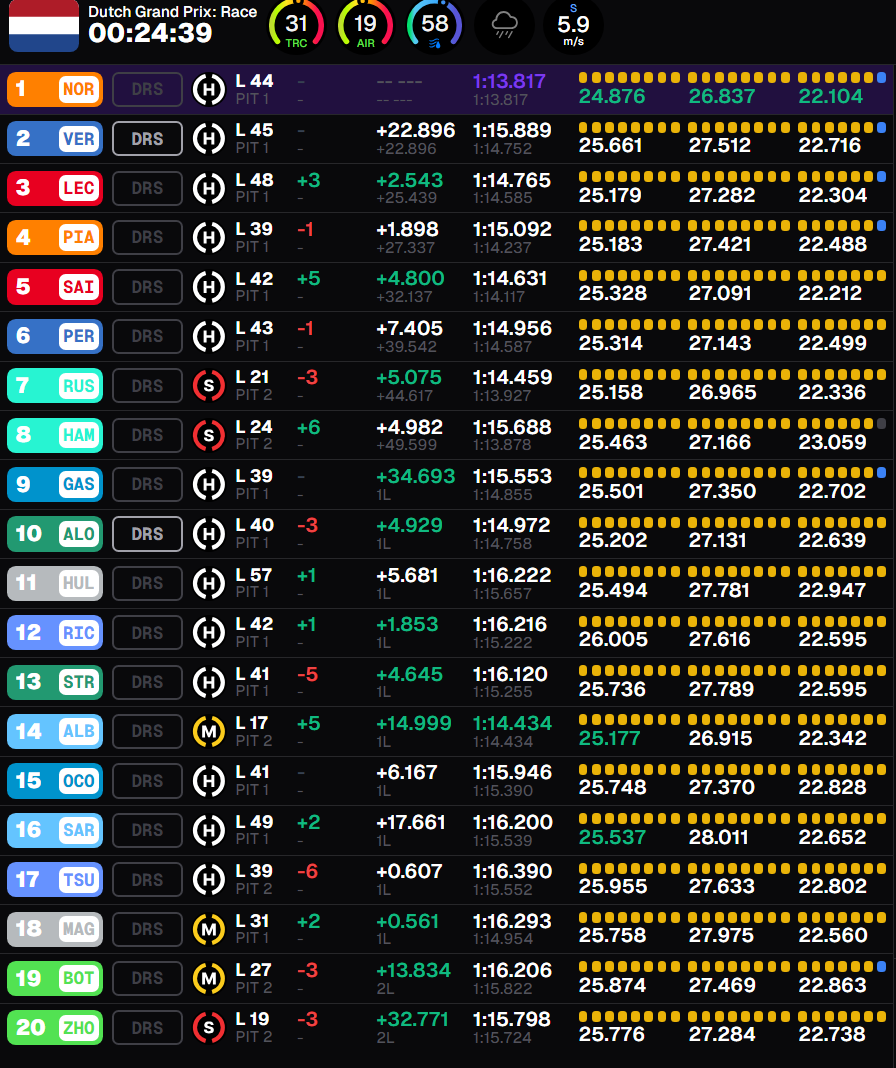Click ALO's sector 3 time 22.639
The image size is (896, 1068).
point(832,541)
